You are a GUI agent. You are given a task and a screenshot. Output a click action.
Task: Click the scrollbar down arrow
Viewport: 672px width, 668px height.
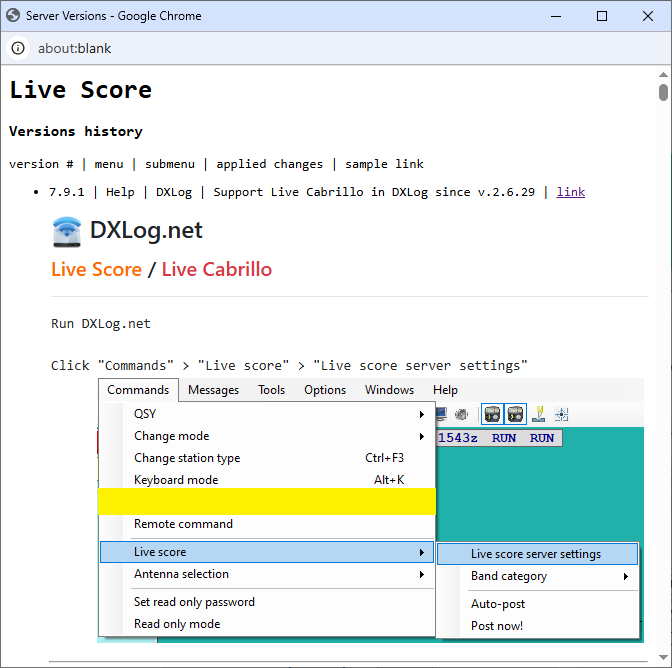pyautogui.click(x=663, y=658)
